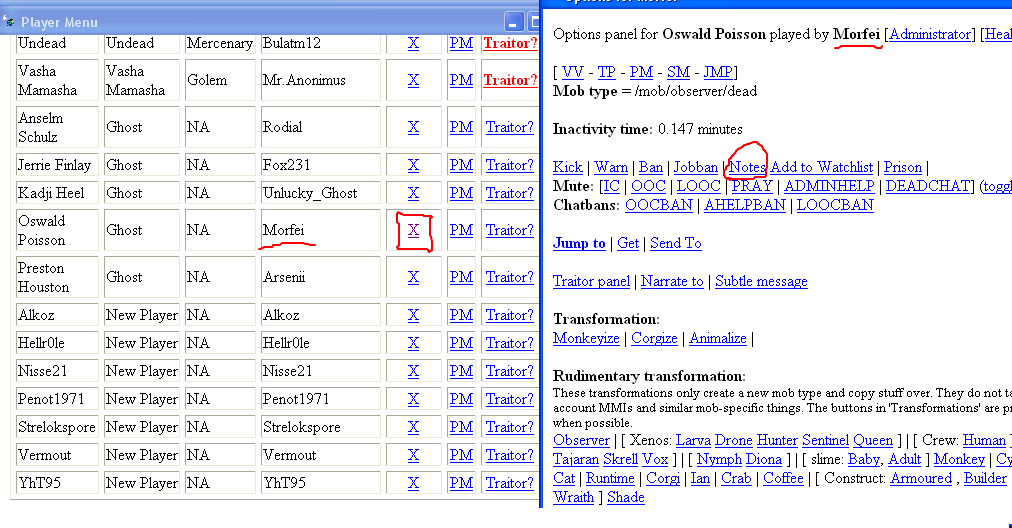
Task: Click the Monkeyize transformation
Action: (586, 338)
